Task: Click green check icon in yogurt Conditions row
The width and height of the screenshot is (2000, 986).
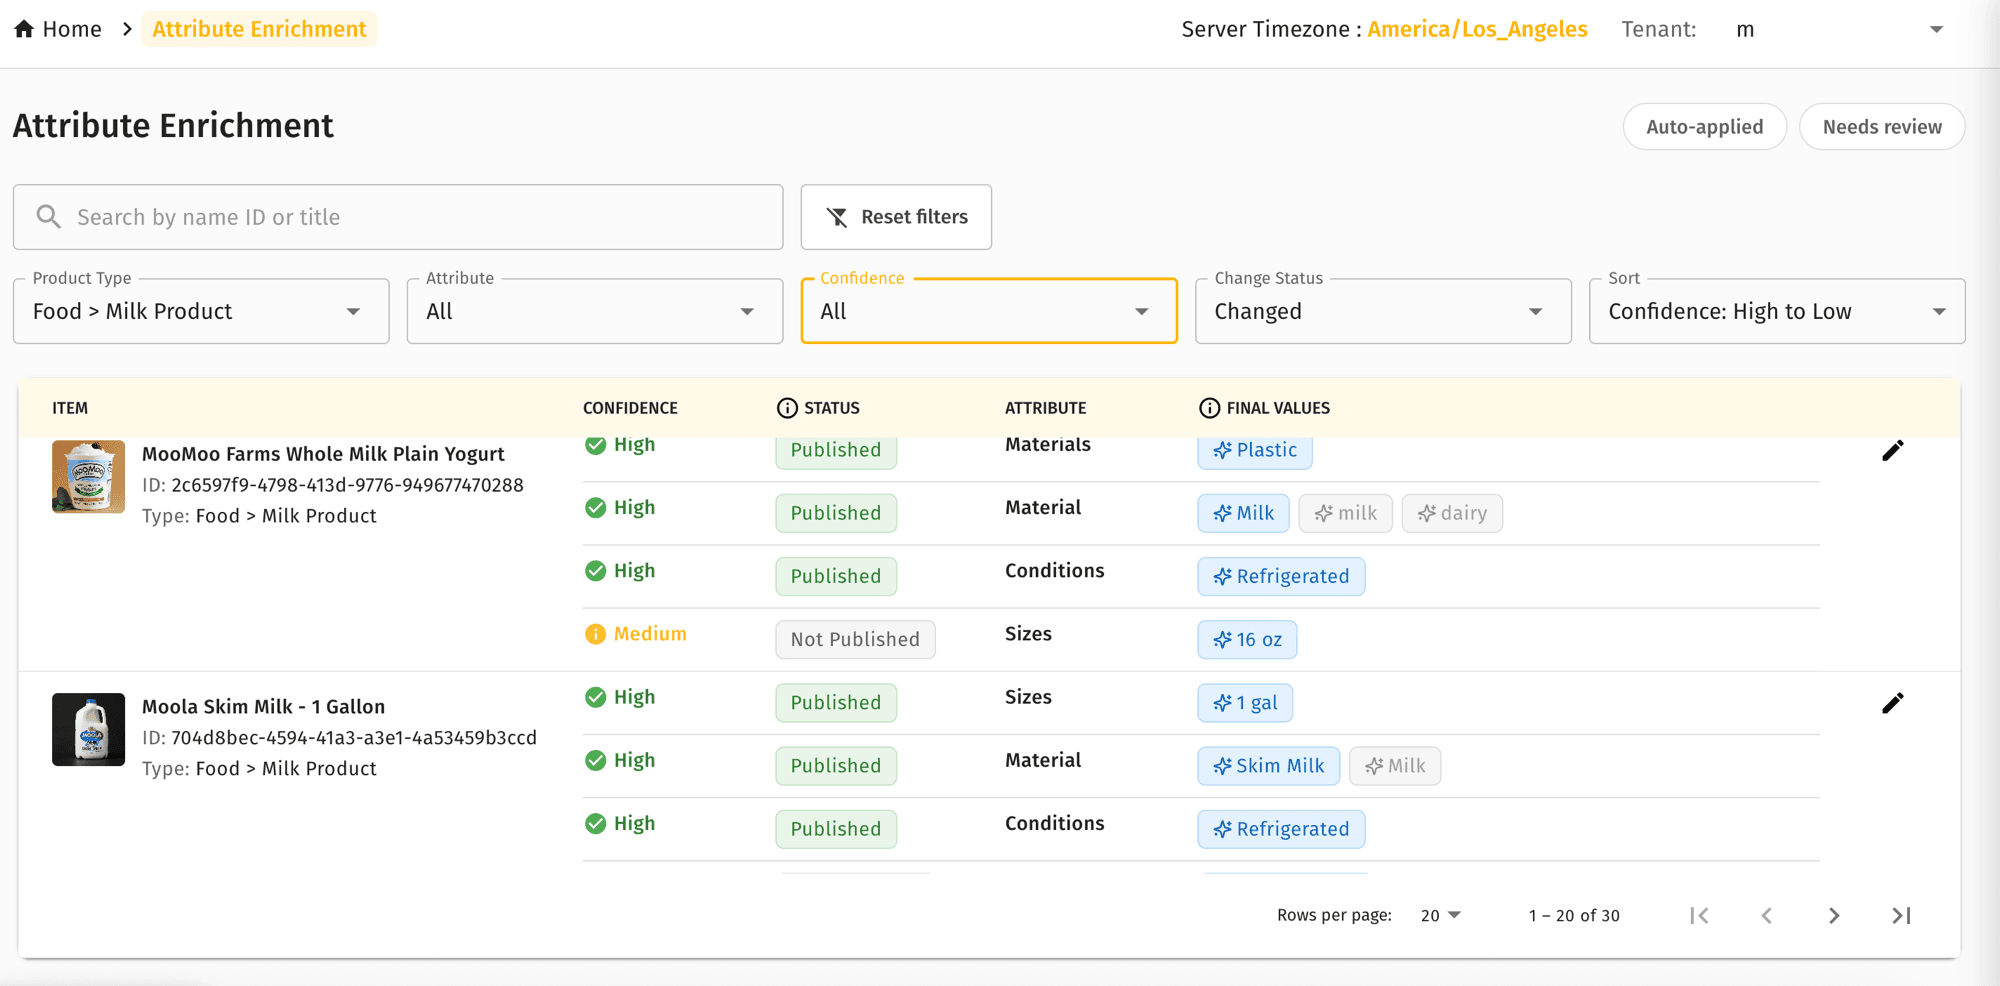Action: pos(595,571)
